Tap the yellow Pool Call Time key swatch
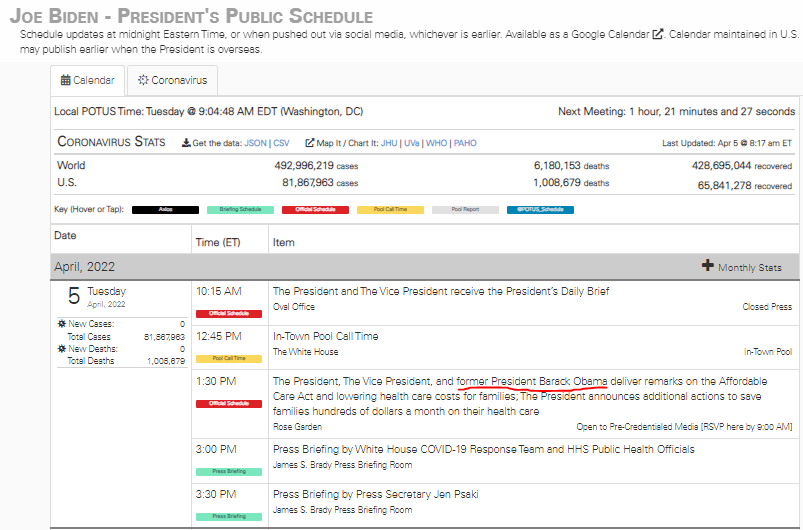 click(390, 209)
